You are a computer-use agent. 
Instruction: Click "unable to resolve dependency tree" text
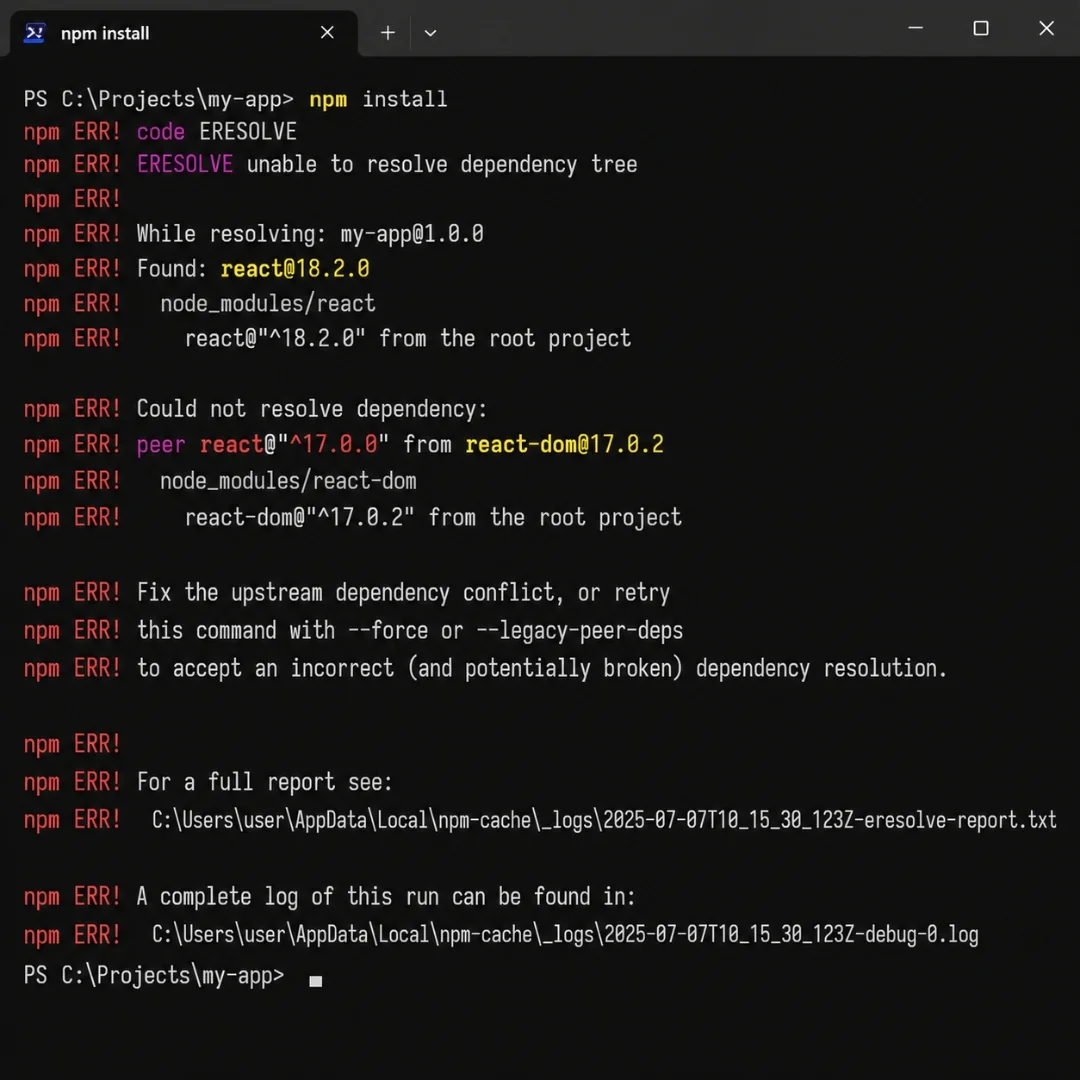[x=442, y=165]
